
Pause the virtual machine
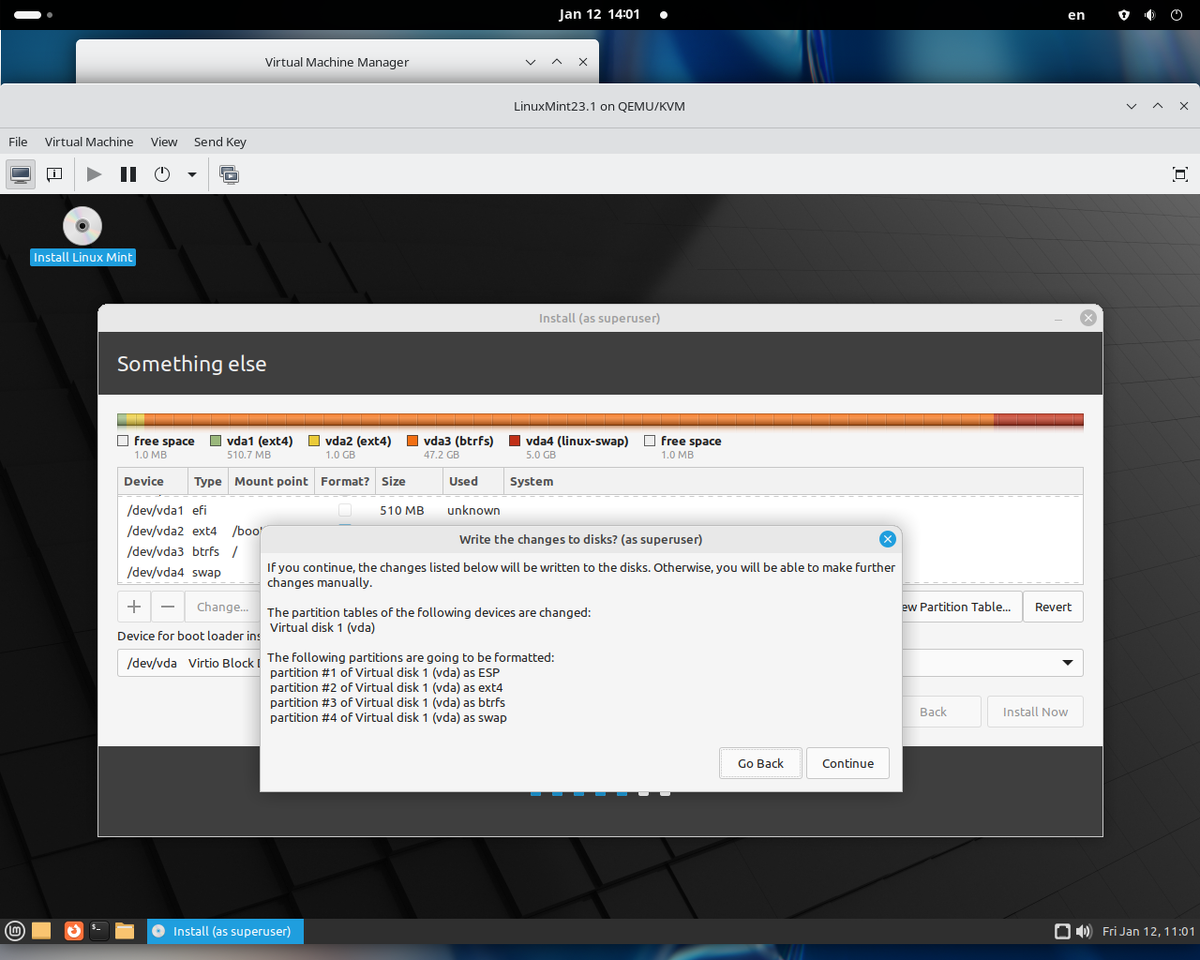click(x=128, y=174)
